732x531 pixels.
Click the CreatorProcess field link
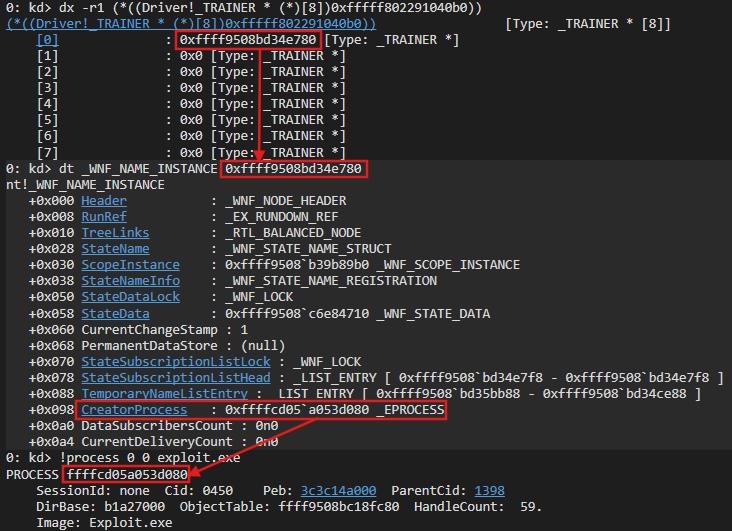(134, 410)
